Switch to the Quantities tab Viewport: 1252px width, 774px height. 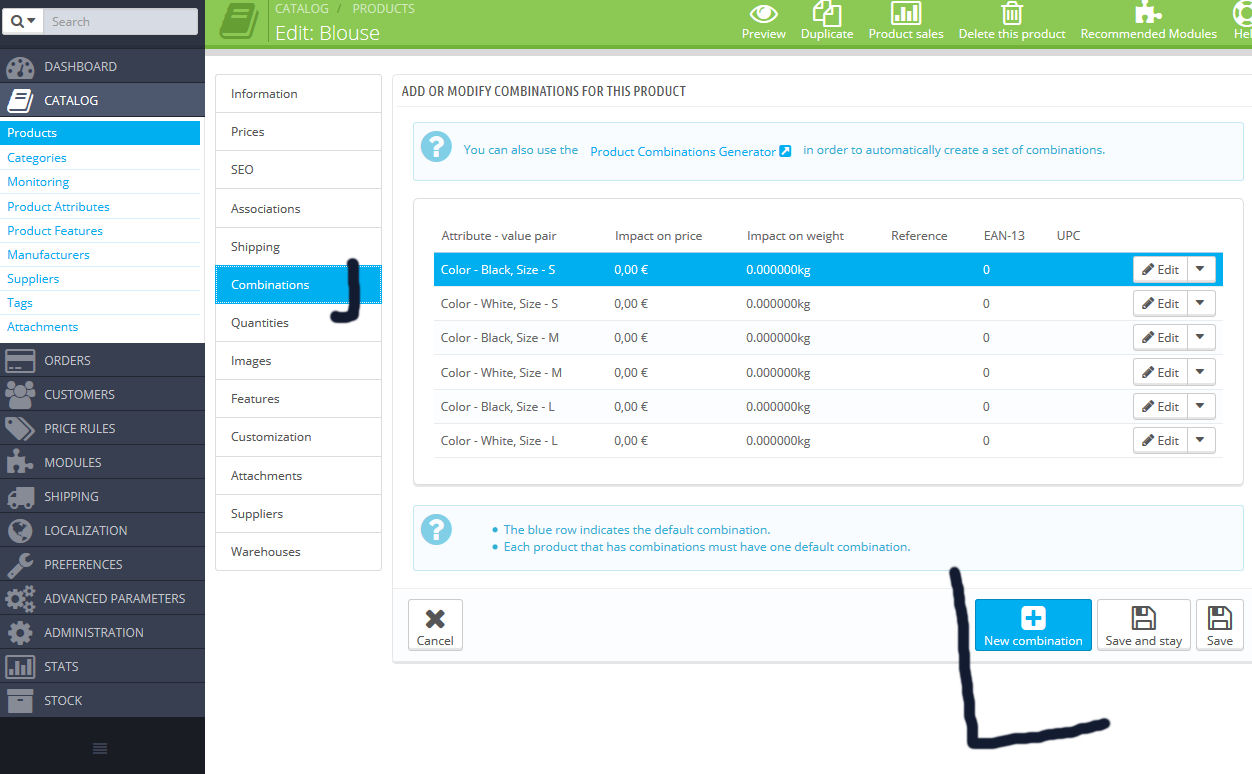click(x=298, y=323)
